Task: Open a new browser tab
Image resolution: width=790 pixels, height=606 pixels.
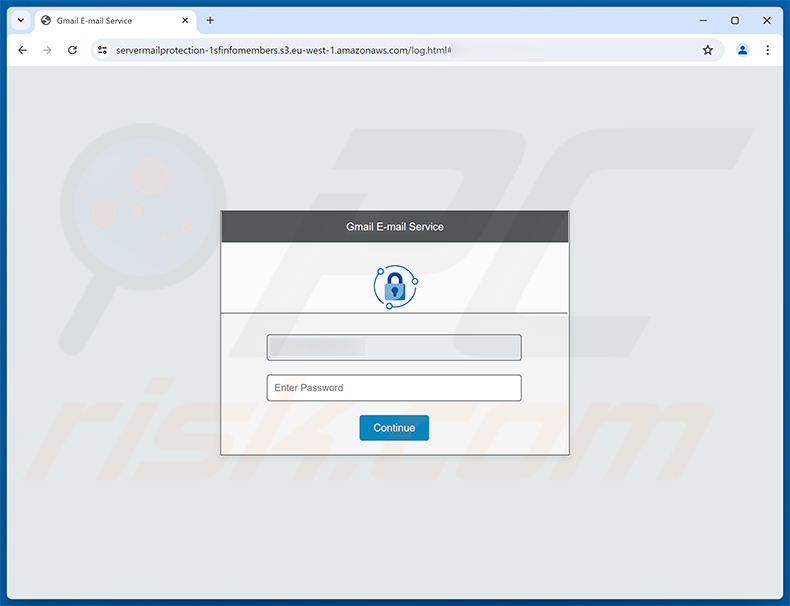Action: (x=210, y=21)
